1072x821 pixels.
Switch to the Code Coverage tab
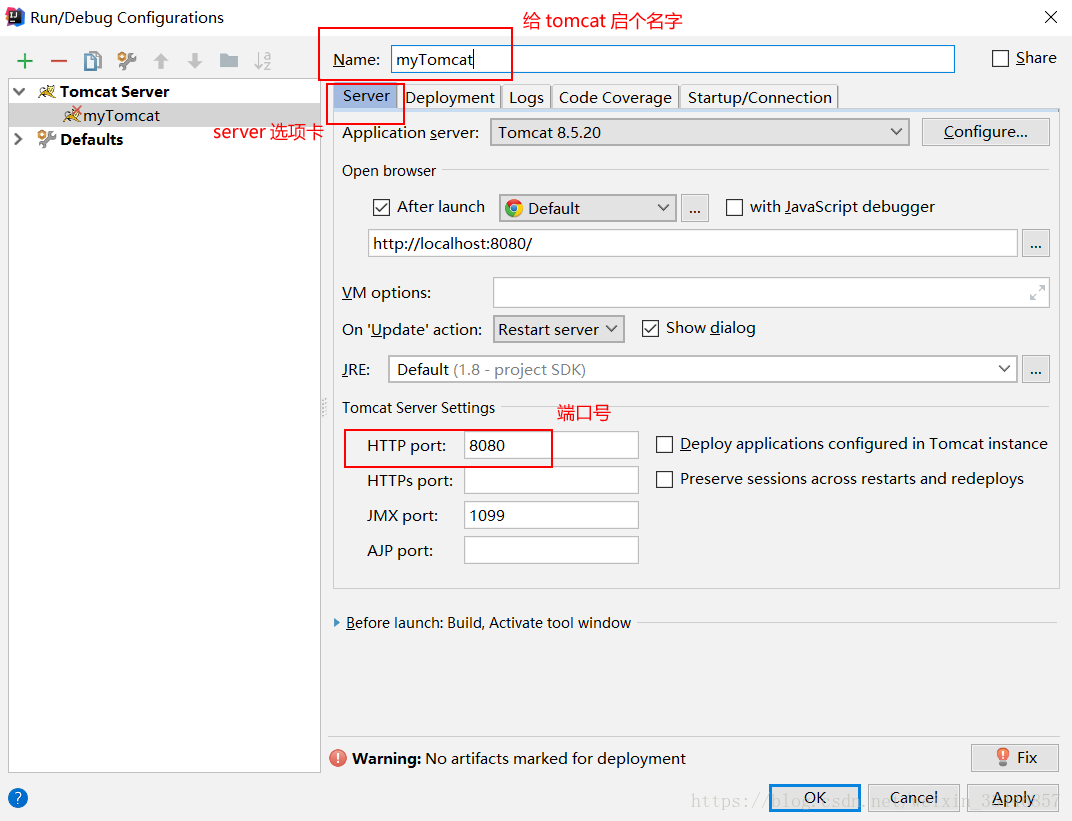click(615, 98)
